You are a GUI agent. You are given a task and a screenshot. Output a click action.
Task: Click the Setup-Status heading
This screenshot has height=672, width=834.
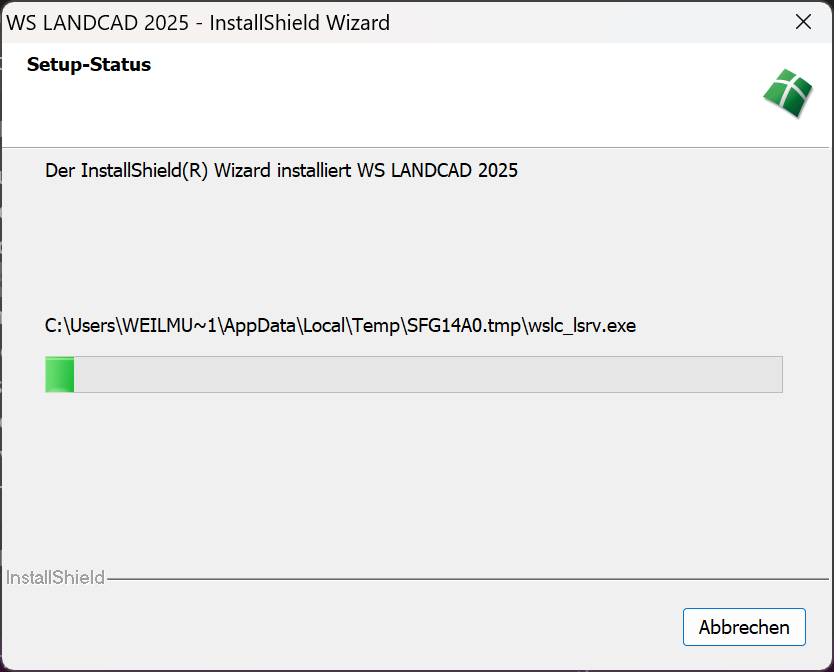[x=89, y=65]
